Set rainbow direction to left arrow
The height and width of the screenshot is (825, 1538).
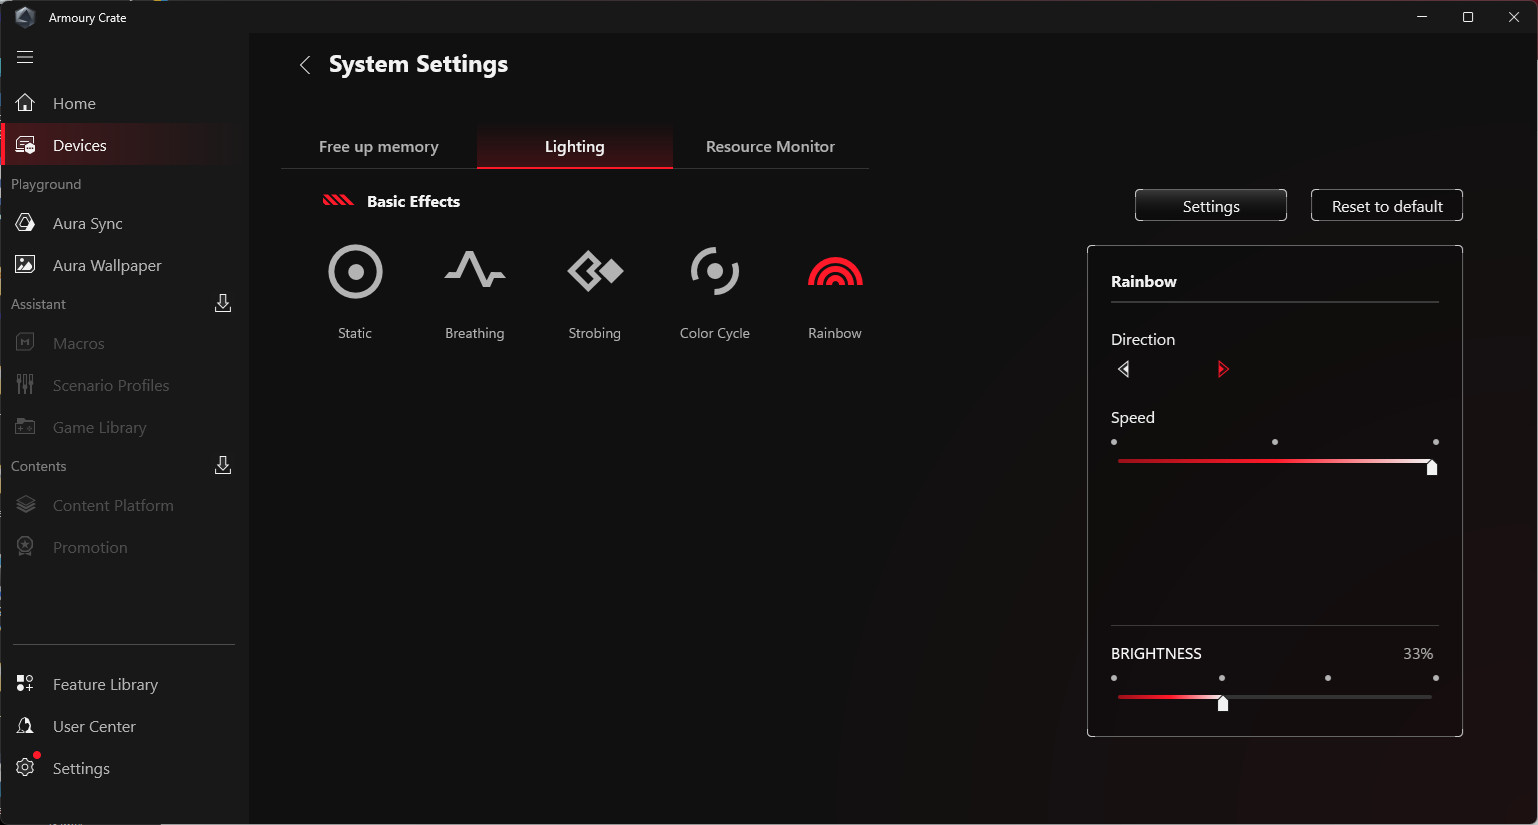click(x=1124, y=369)
